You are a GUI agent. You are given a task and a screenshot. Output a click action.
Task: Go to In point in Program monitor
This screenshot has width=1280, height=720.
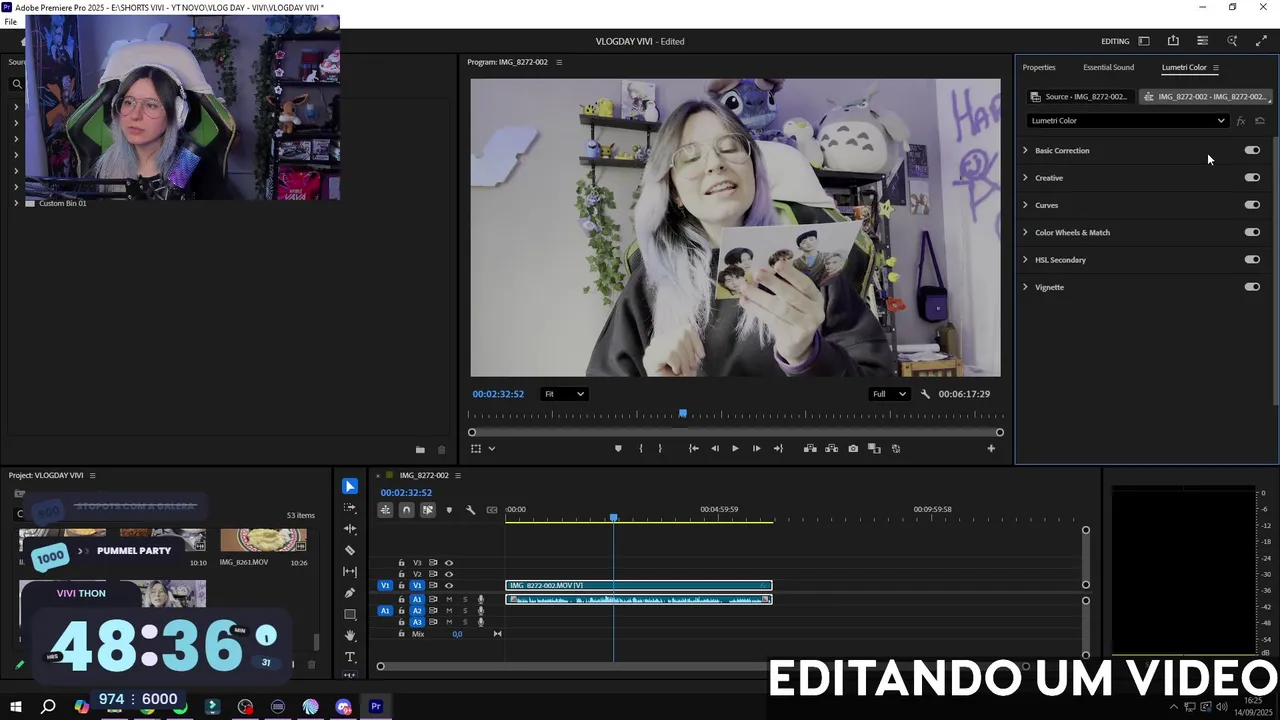(x=694, y=448)
